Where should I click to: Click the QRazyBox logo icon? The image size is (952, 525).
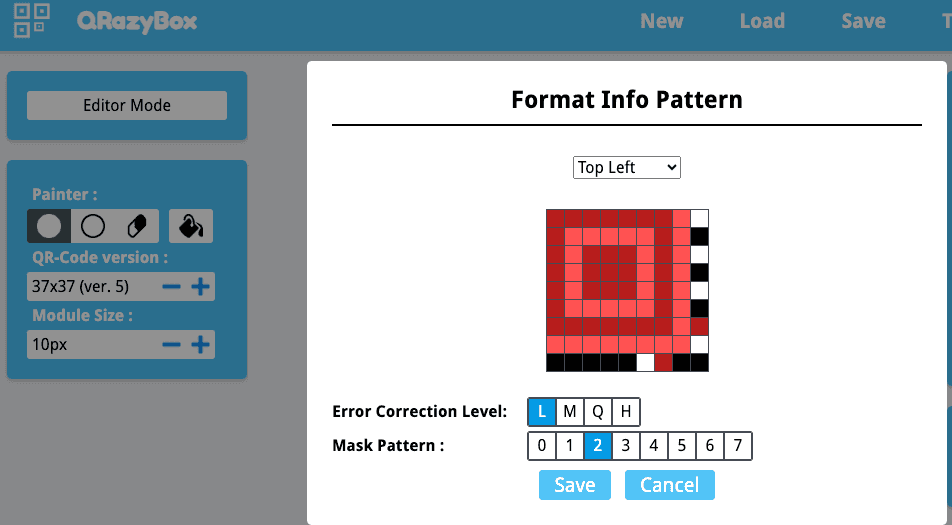[x=31, y=21]
